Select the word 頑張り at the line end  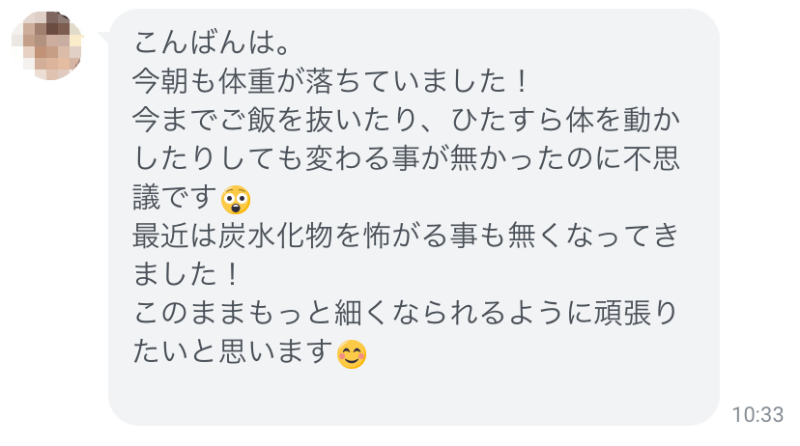click(636, 313)
